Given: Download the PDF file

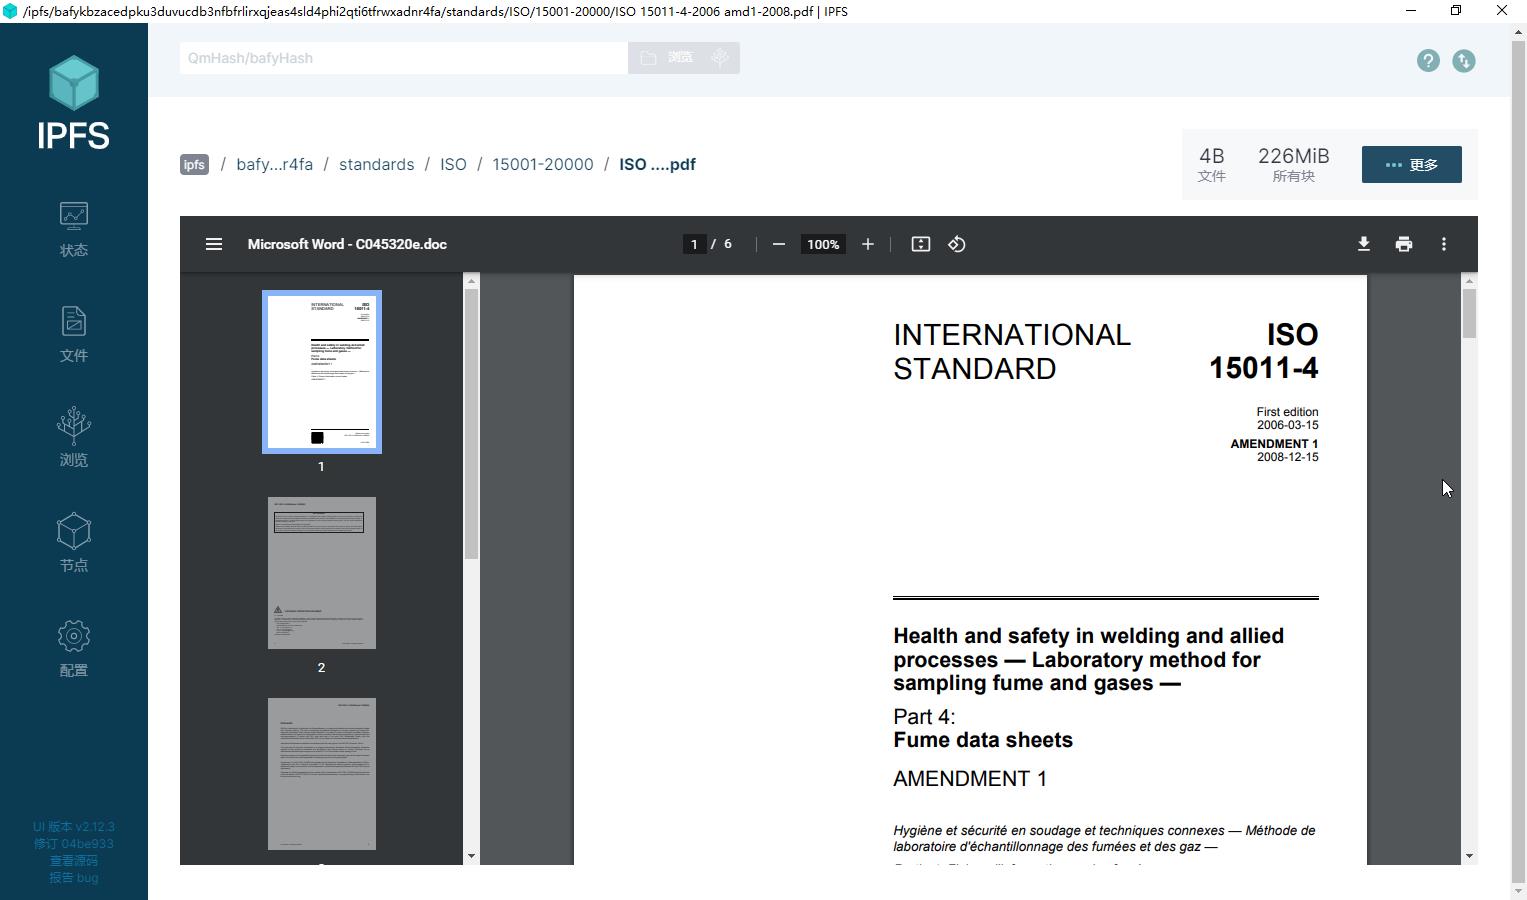Looking at the screenshot, I should coord(1363,244).
